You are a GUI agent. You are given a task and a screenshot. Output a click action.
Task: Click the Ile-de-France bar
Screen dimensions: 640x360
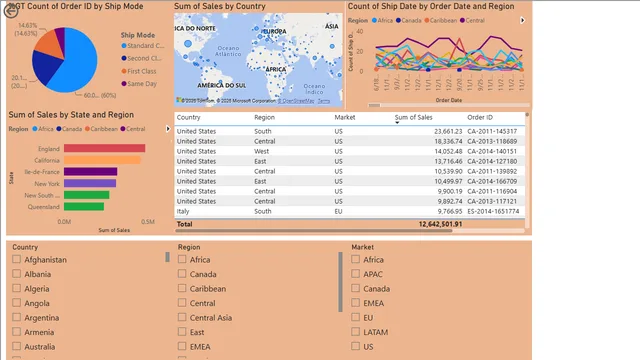coord(91,172)
